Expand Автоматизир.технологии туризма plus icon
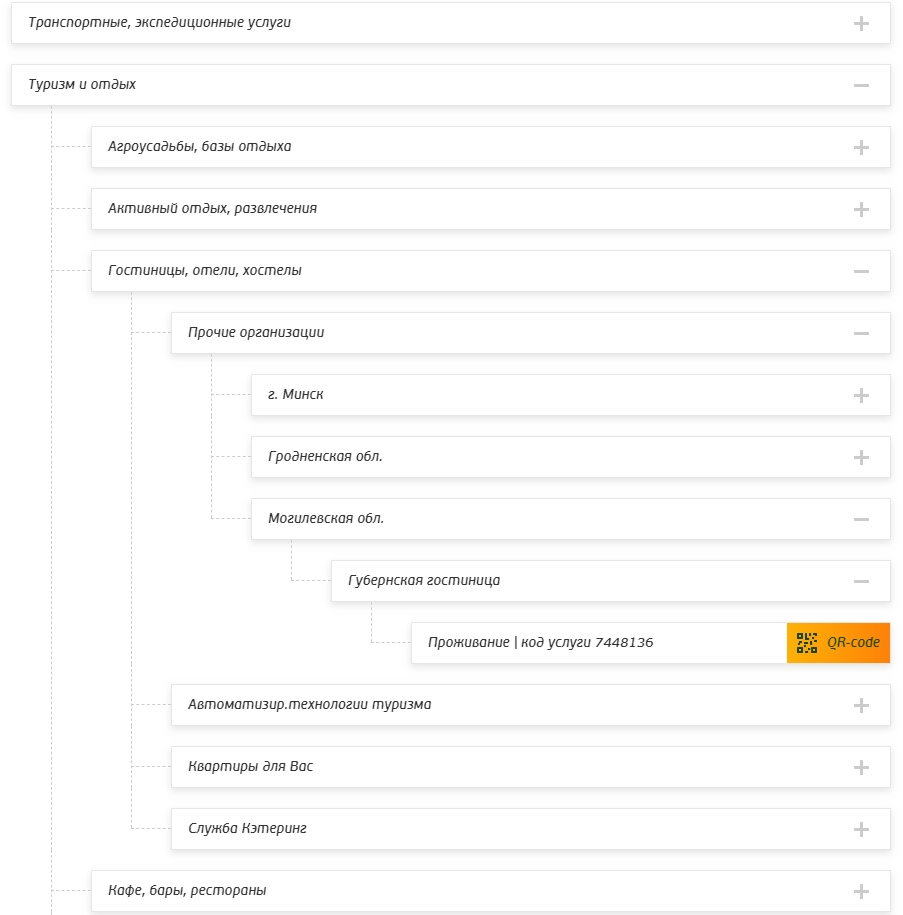Viewport: 903px width, 915px height. coord(861,705)
